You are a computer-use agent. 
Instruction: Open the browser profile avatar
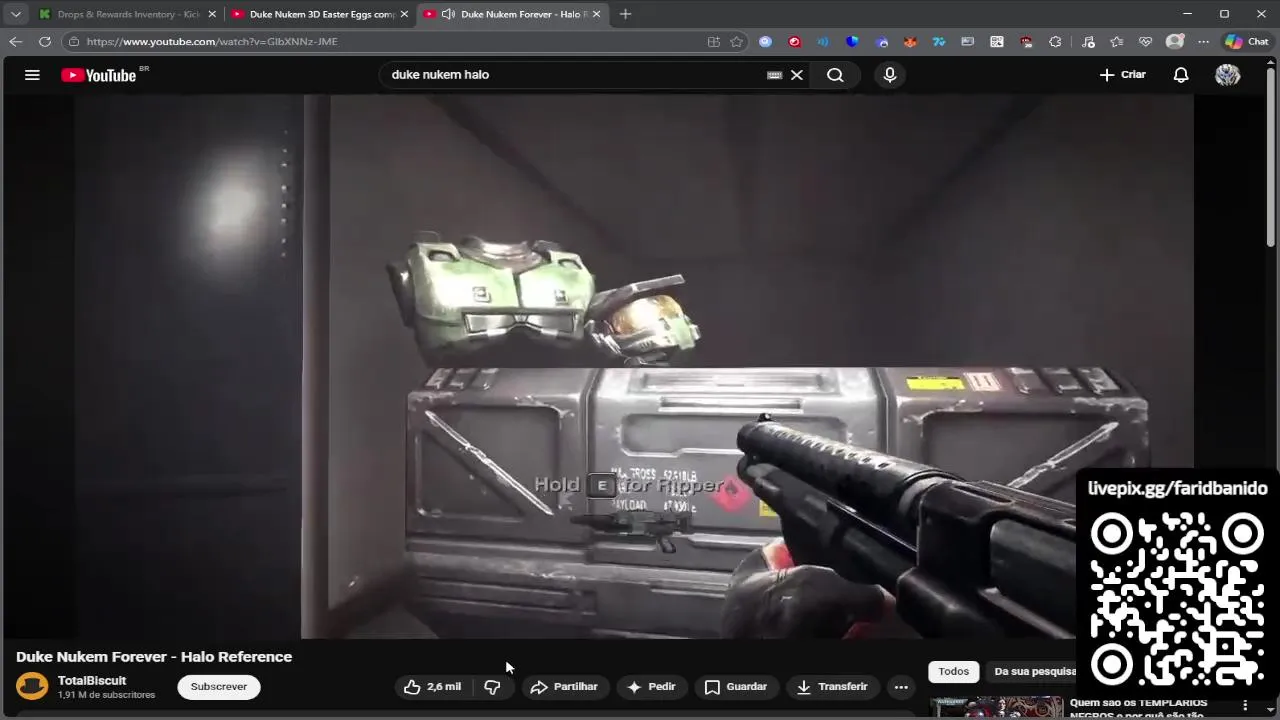(x=1175, y=42)
